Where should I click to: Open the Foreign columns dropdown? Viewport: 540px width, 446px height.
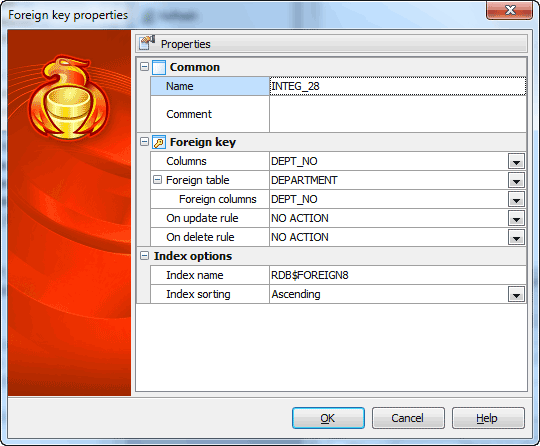[516, 199]
